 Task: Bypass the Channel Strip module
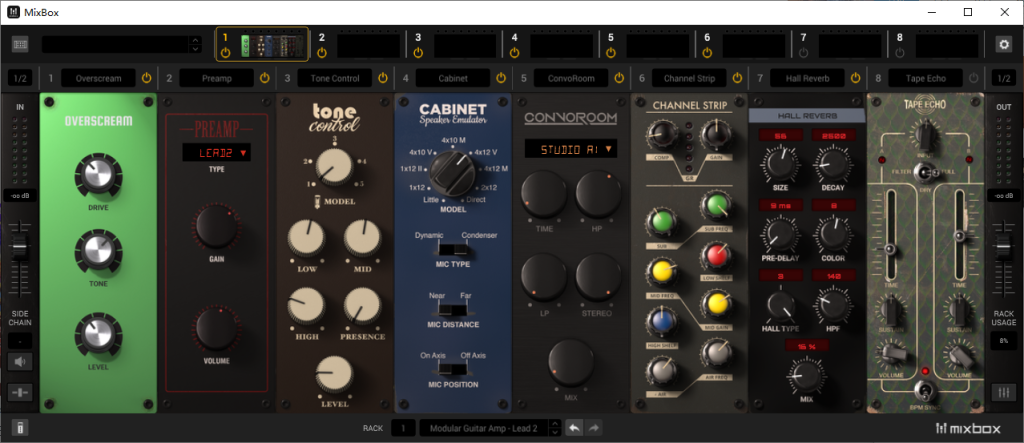pyautogui.click(x=737, y=78)
